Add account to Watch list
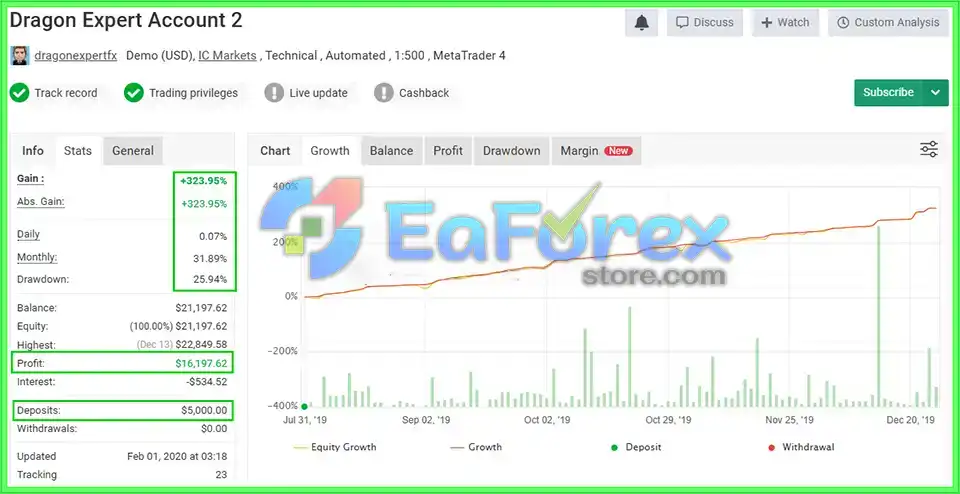Image resolution: width=960 pixels, height=494 pixels. point(786,23)
